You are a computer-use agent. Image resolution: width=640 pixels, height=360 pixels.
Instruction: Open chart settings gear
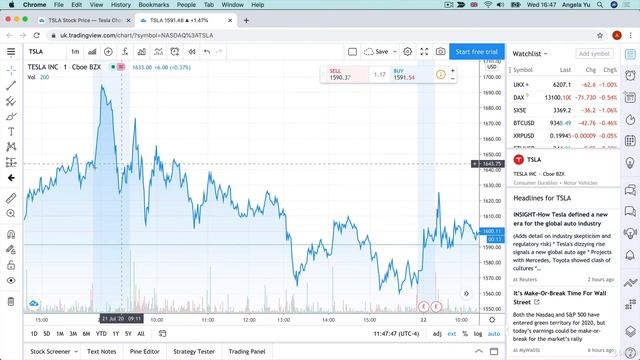[x=407, y=52]
